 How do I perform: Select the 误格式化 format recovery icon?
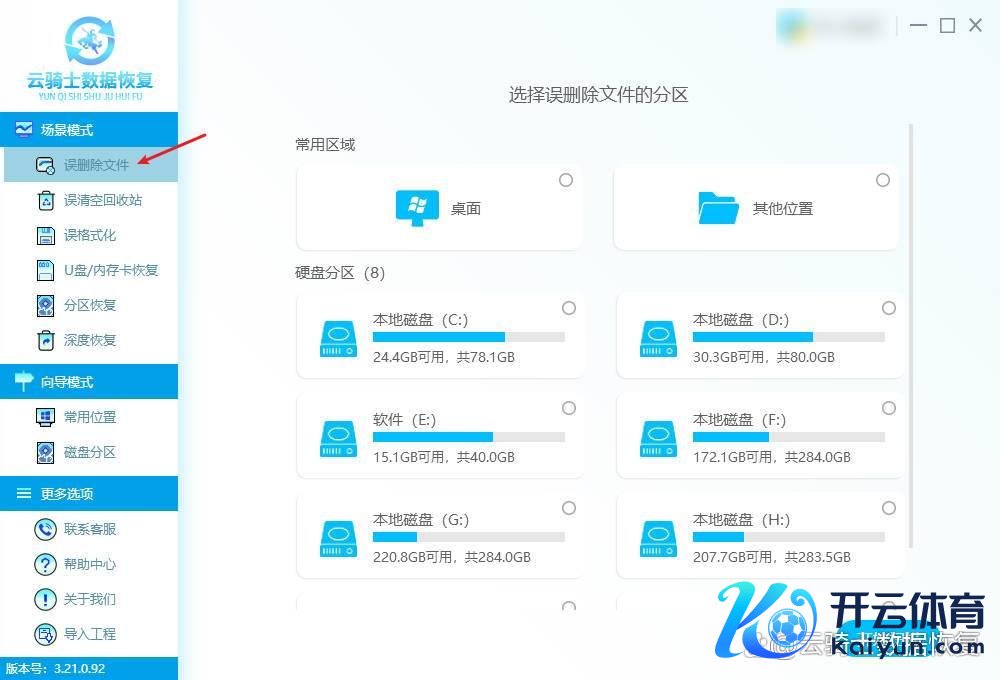45,235
